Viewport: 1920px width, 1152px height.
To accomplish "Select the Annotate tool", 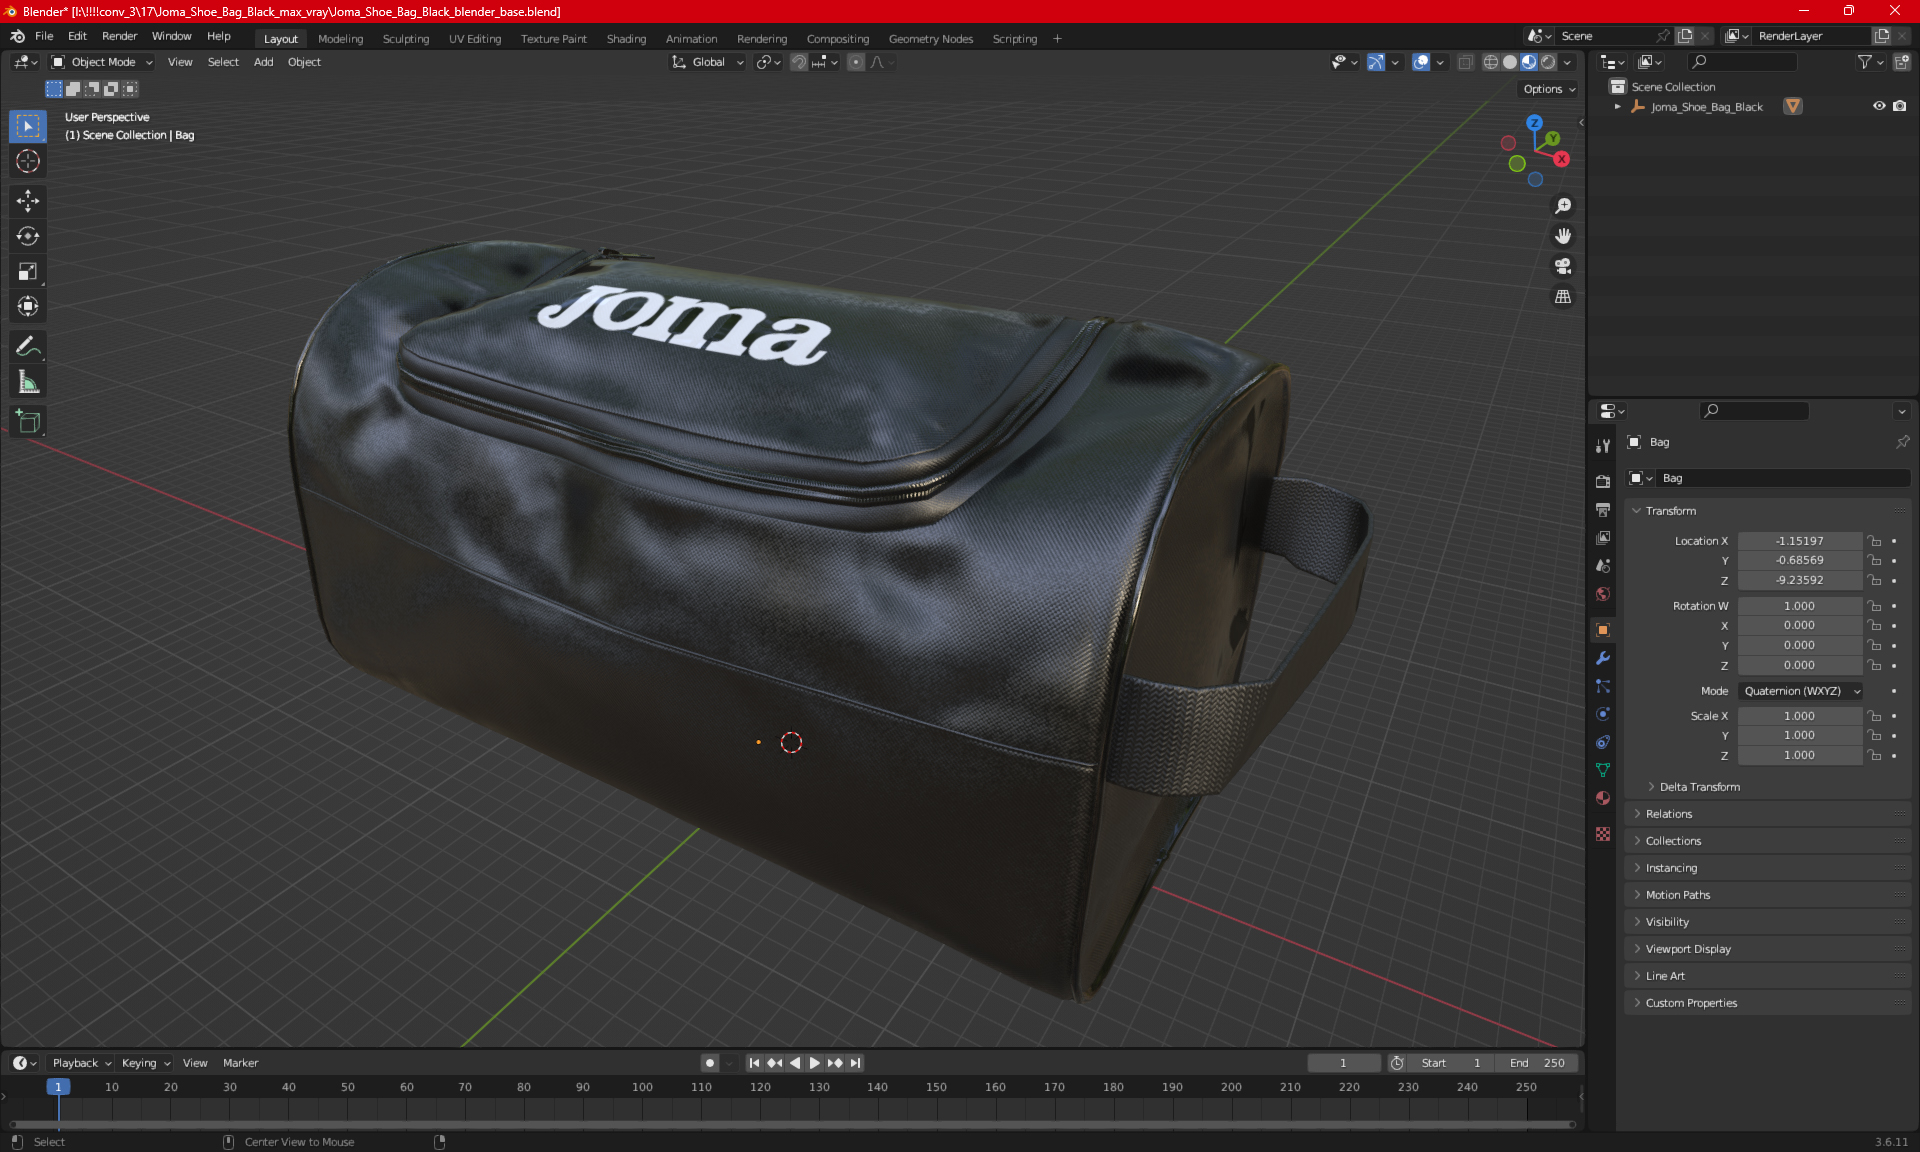I will pyautogui.click(x=28, y=347).
